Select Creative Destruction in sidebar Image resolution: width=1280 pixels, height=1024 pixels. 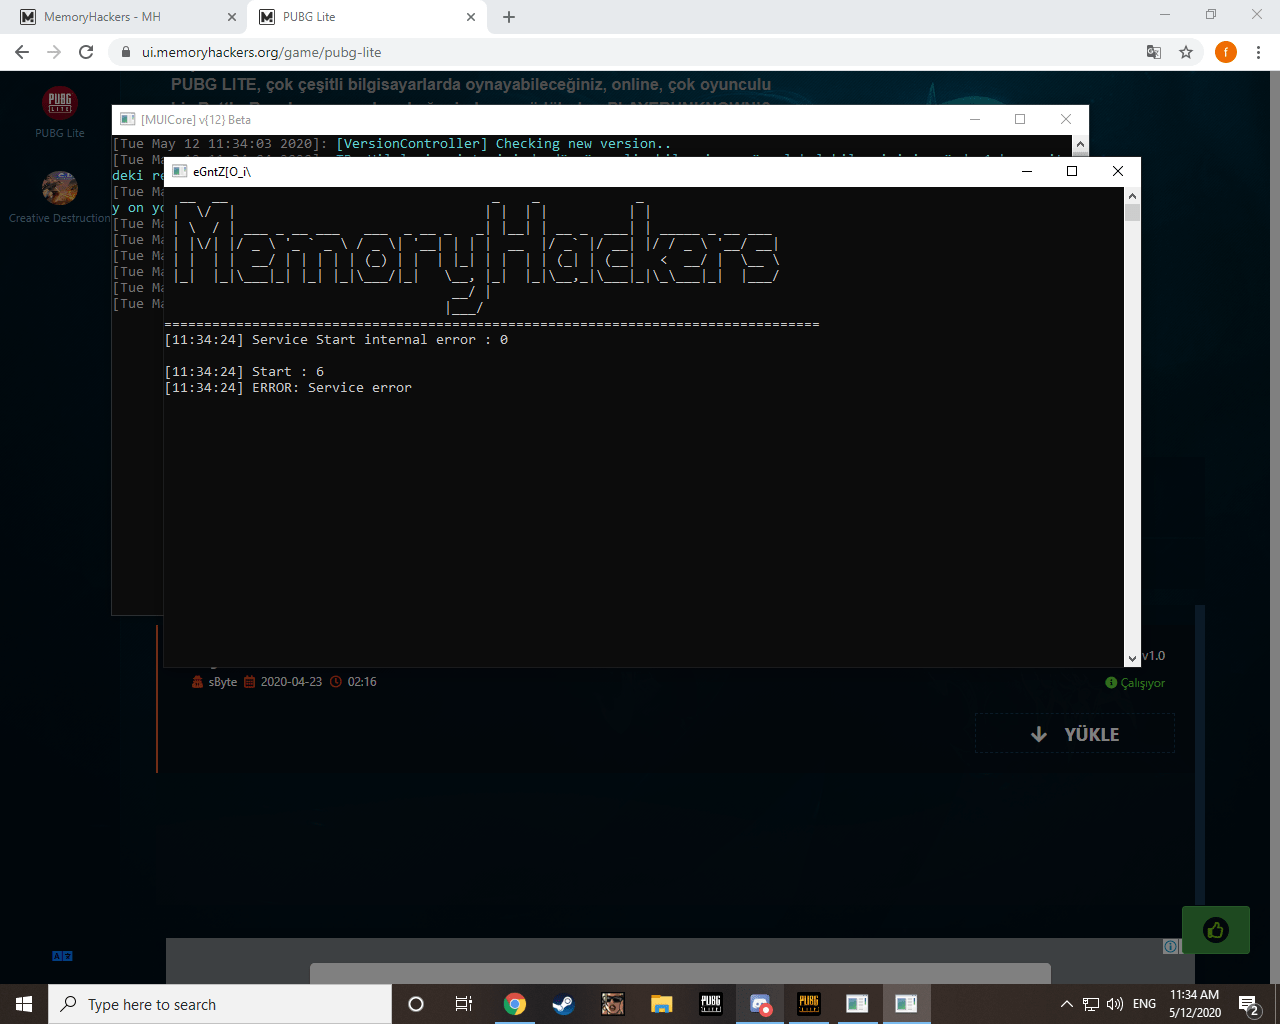[60, 197]
